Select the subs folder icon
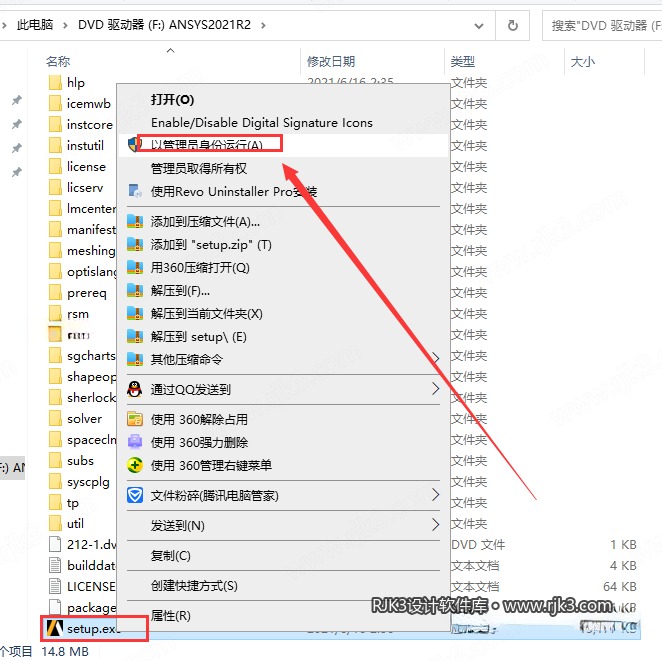 [55, 461]
